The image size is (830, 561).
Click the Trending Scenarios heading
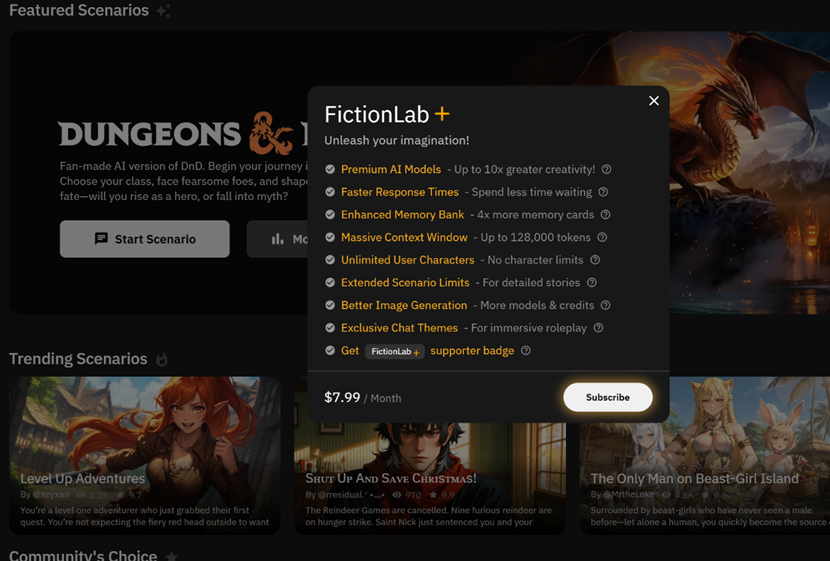[78, 359]
